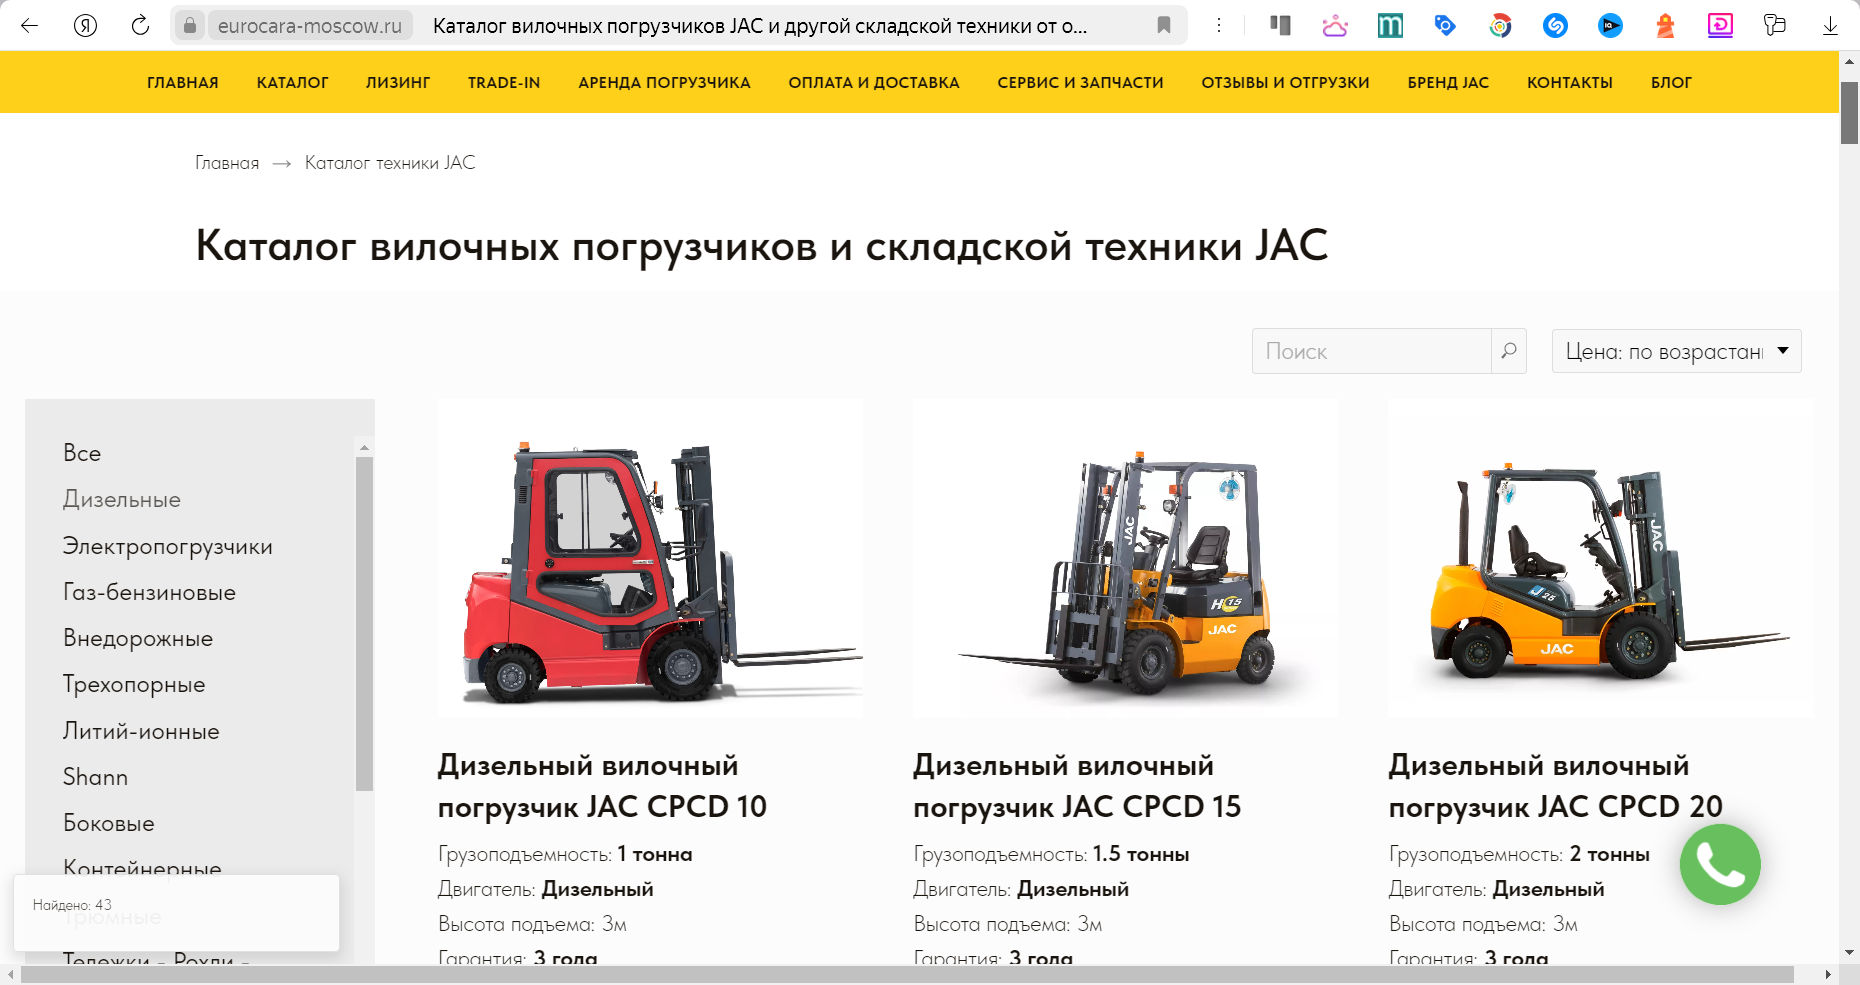Screen dimensions: 1860x985
Task: Click the orange CPCD 20 forklift image
Action: click(1601, 558)
